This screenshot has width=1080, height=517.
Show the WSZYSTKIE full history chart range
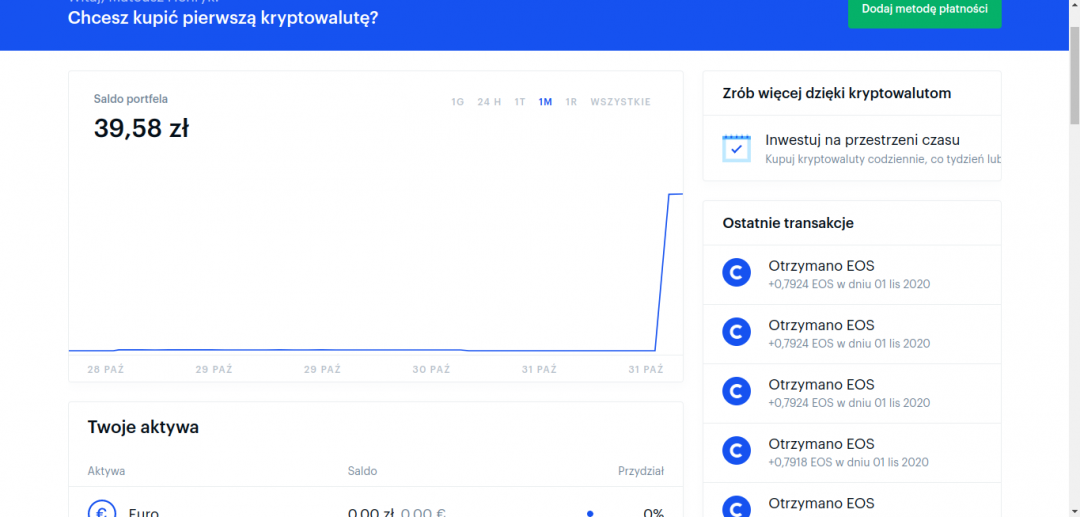(x=620, y=102)
